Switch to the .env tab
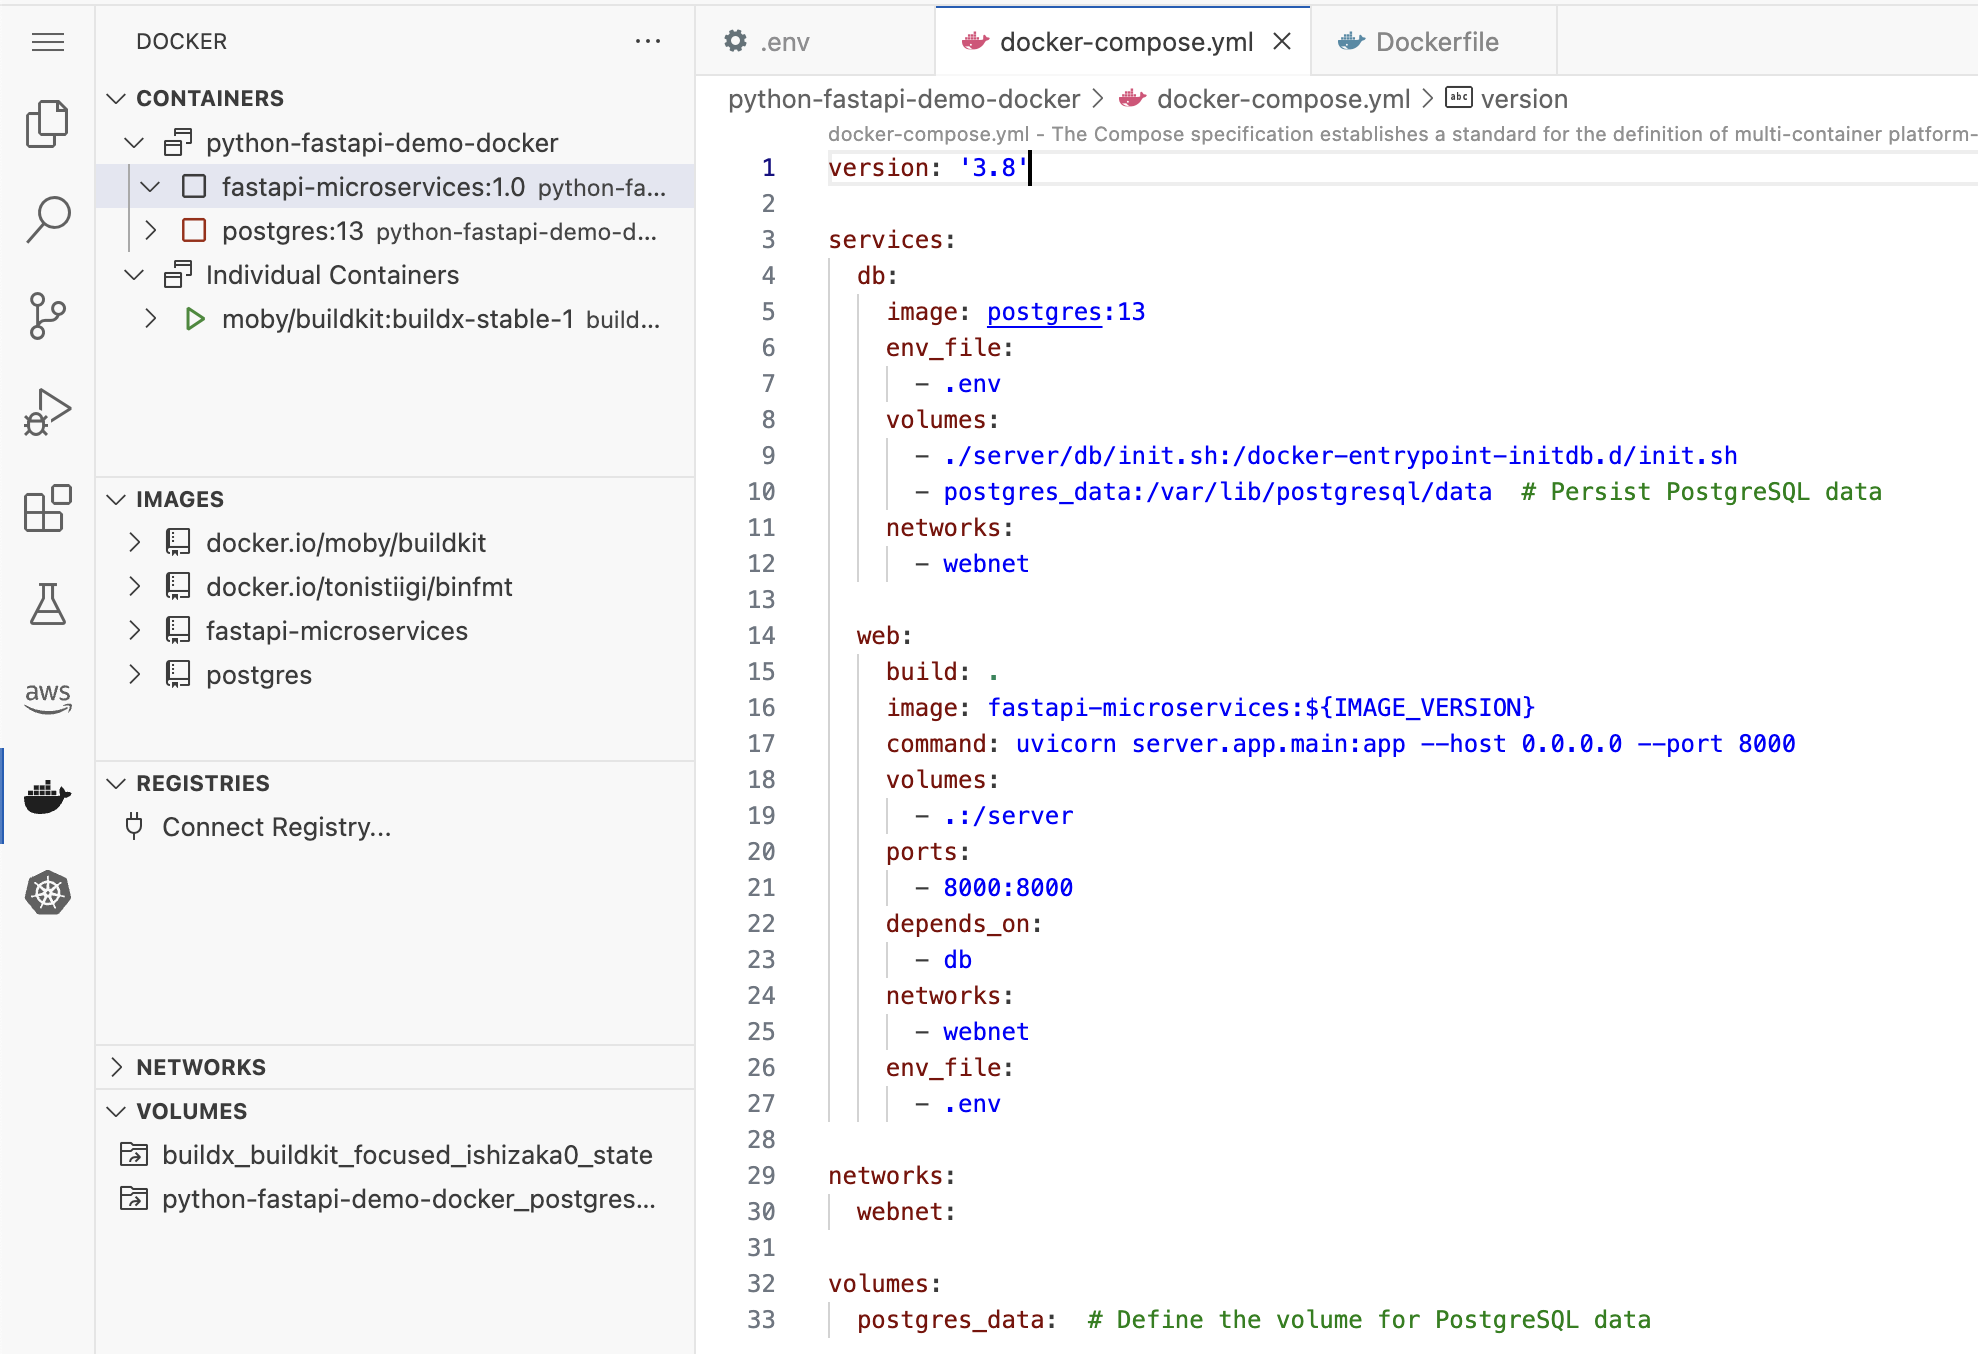Screen dimensions: 1978x1354 click(x=815, y=42)
